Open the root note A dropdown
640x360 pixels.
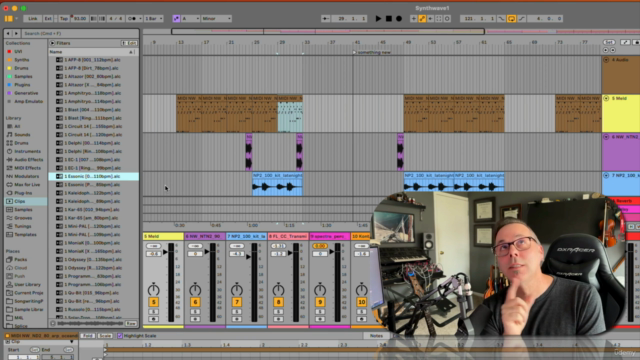(x=190, y=18)
